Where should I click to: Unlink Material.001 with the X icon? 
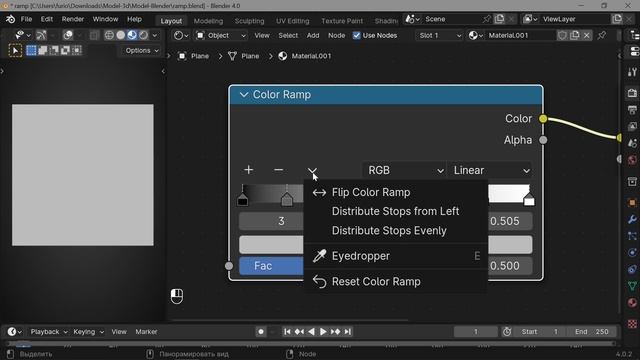[587, 36]
